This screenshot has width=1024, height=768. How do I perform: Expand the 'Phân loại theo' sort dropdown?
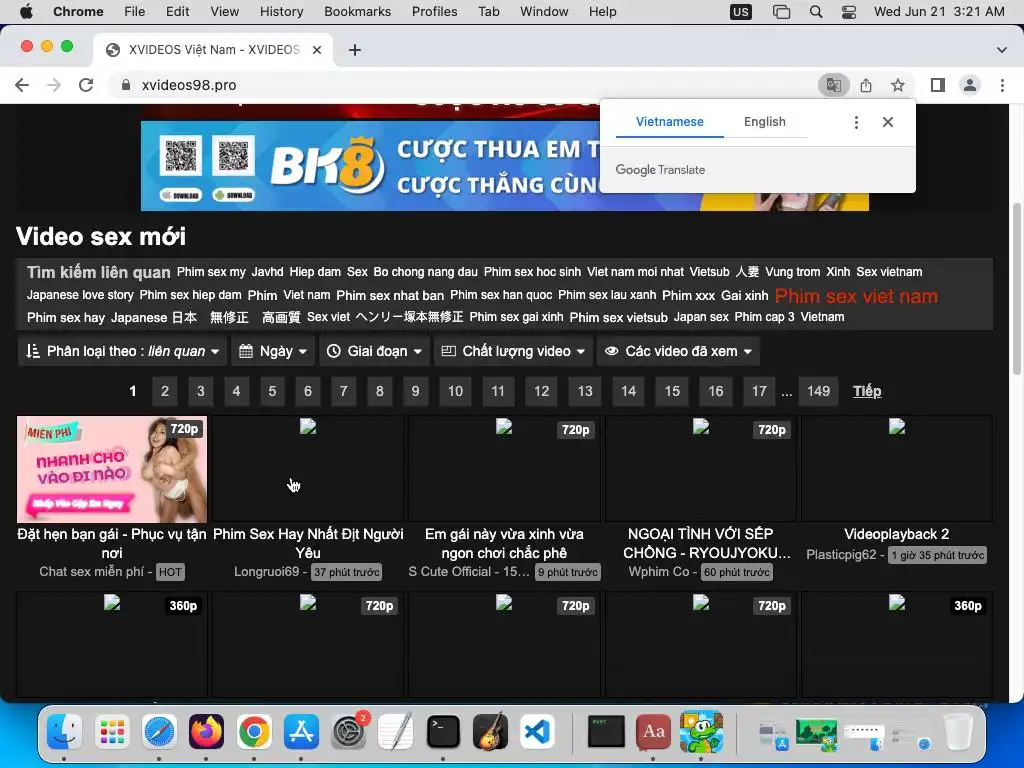click(123, 351)
